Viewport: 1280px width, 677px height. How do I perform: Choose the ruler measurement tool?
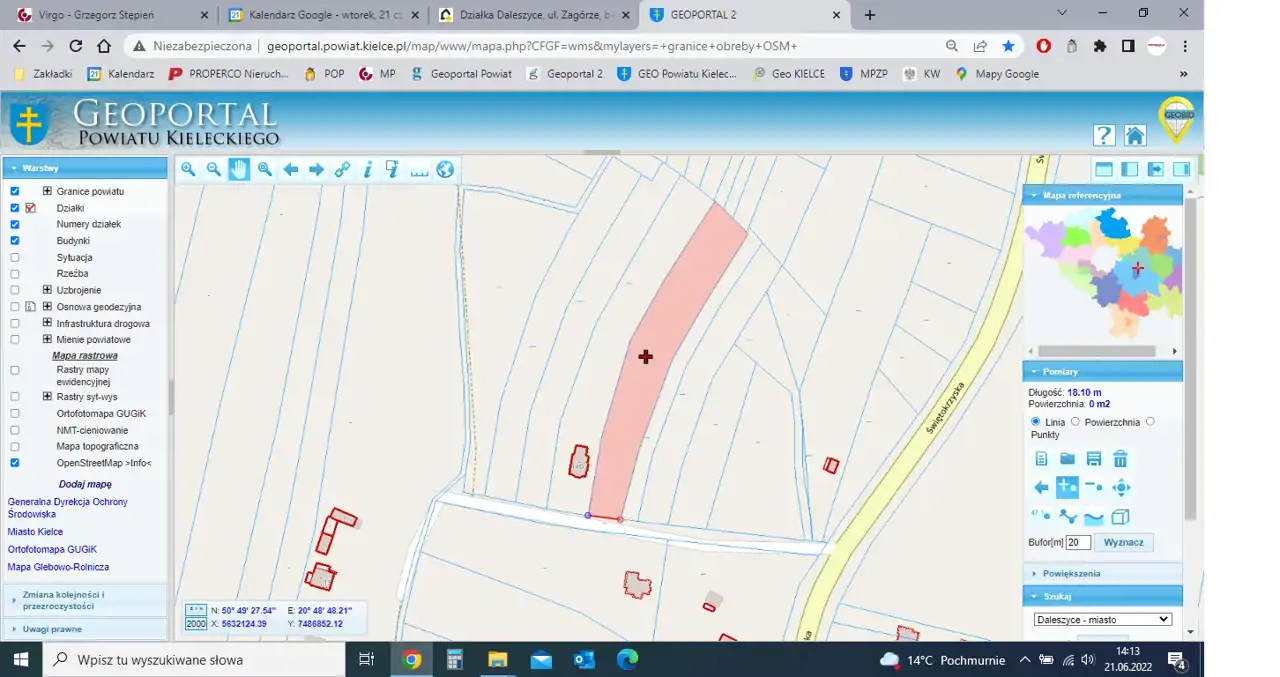tap(419, 170)
